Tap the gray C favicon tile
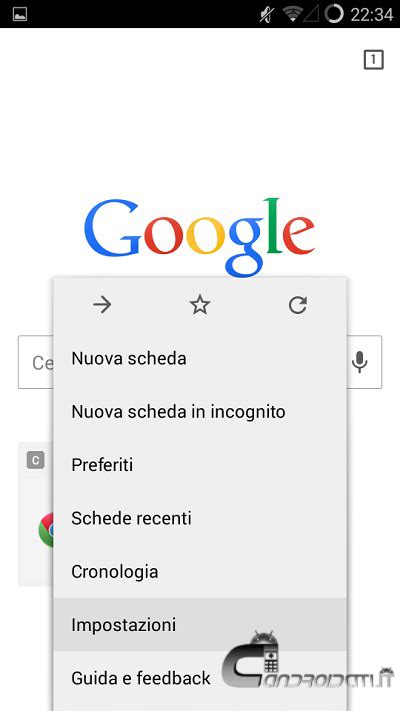Image resolution: width=400 pixels, height=711 pixels. [35, 461]
